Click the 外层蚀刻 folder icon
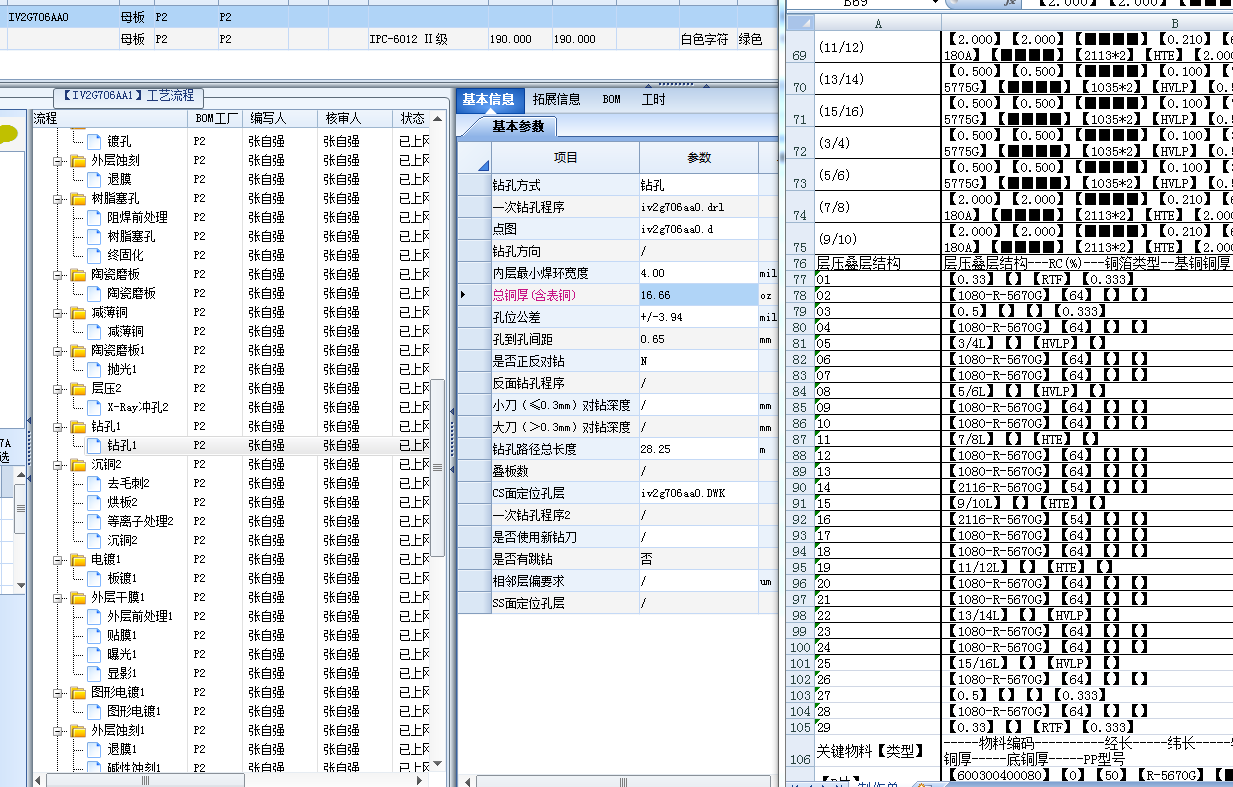This screenshot has height=787, width=1233. (x=78, y=160)
